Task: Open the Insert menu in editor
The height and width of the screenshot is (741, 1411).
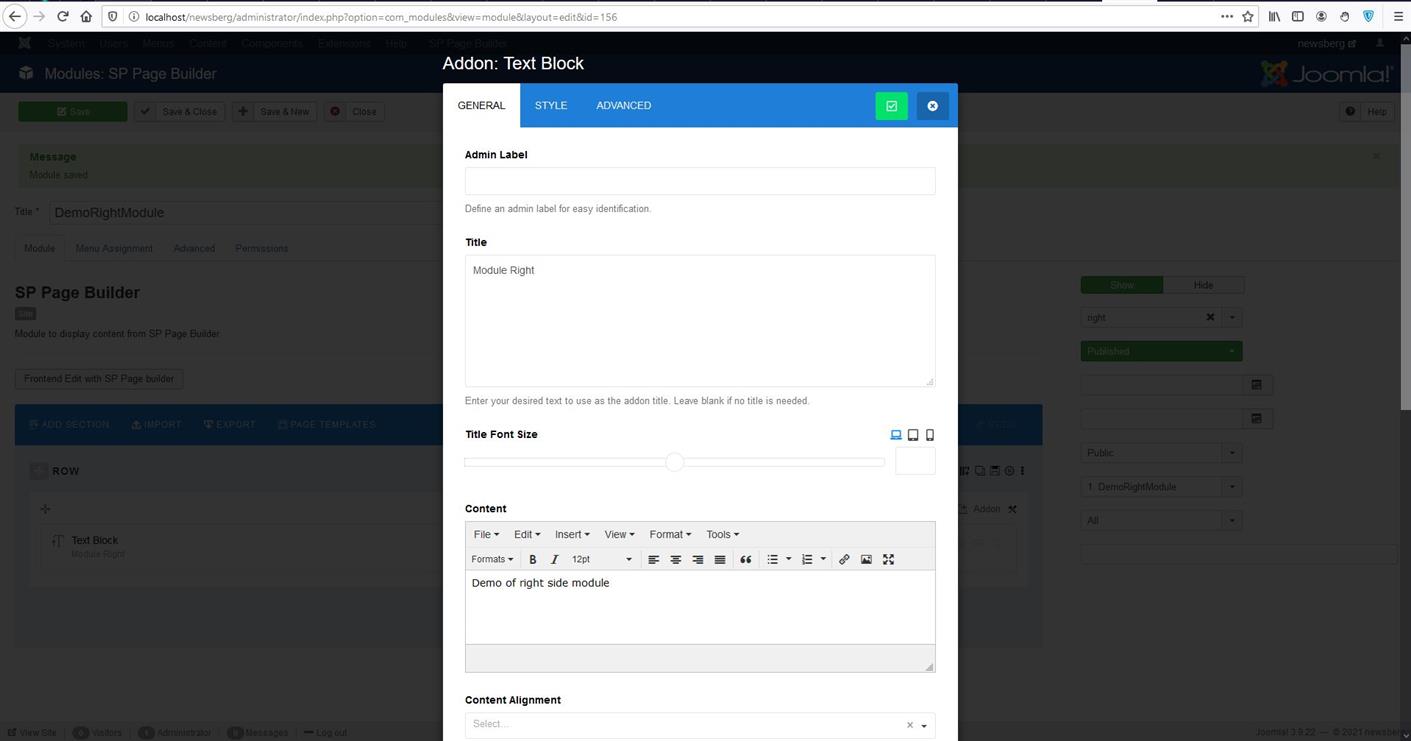Action: pyautogui.click(x=571, y=535)
